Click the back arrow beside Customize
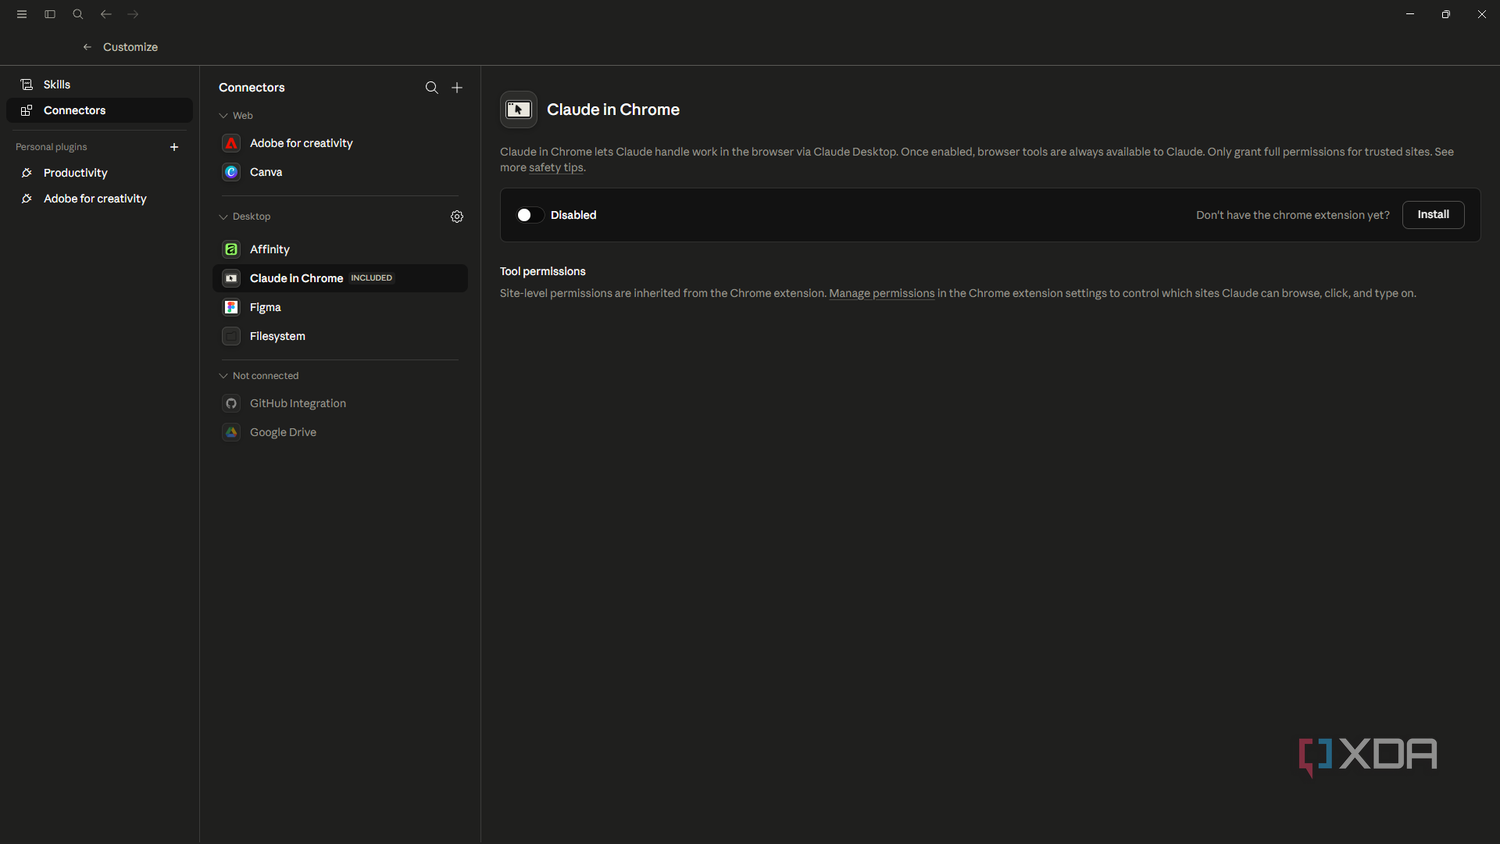The image size is (1500, 844). [87, 47]
